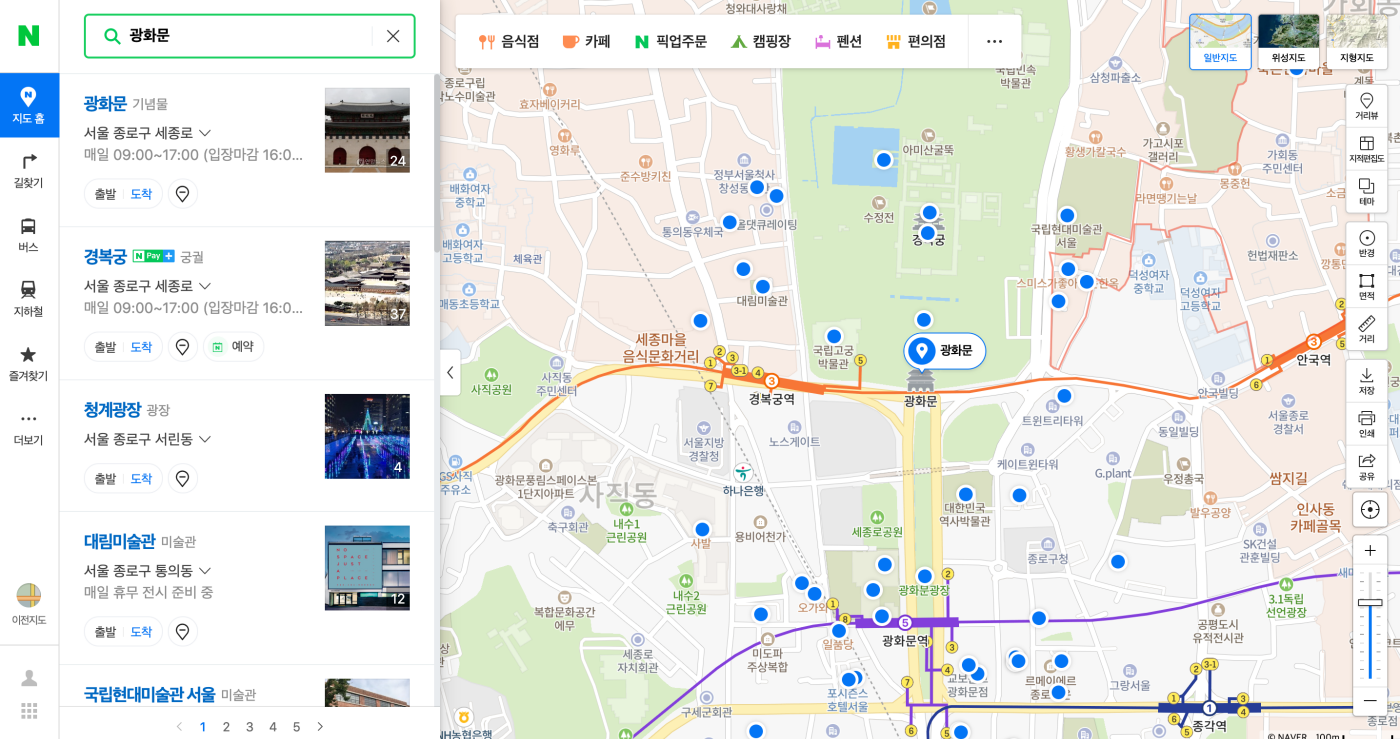Clear the search box with X

pyautogui.click(x=393, y=36)
